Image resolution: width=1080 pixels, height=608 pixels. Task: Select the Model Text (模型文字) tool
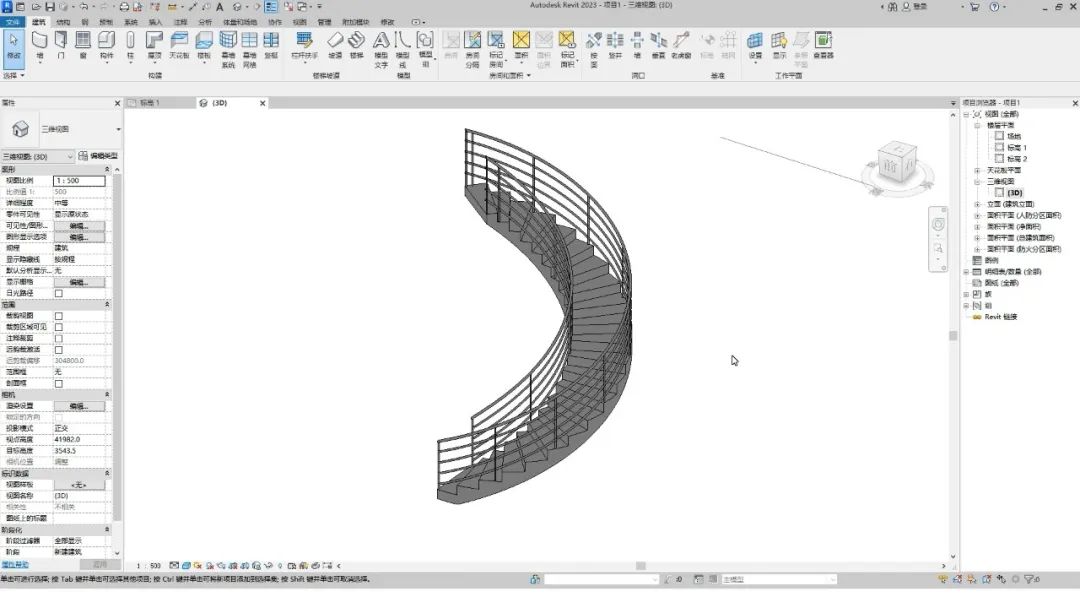tap(381, 49)
